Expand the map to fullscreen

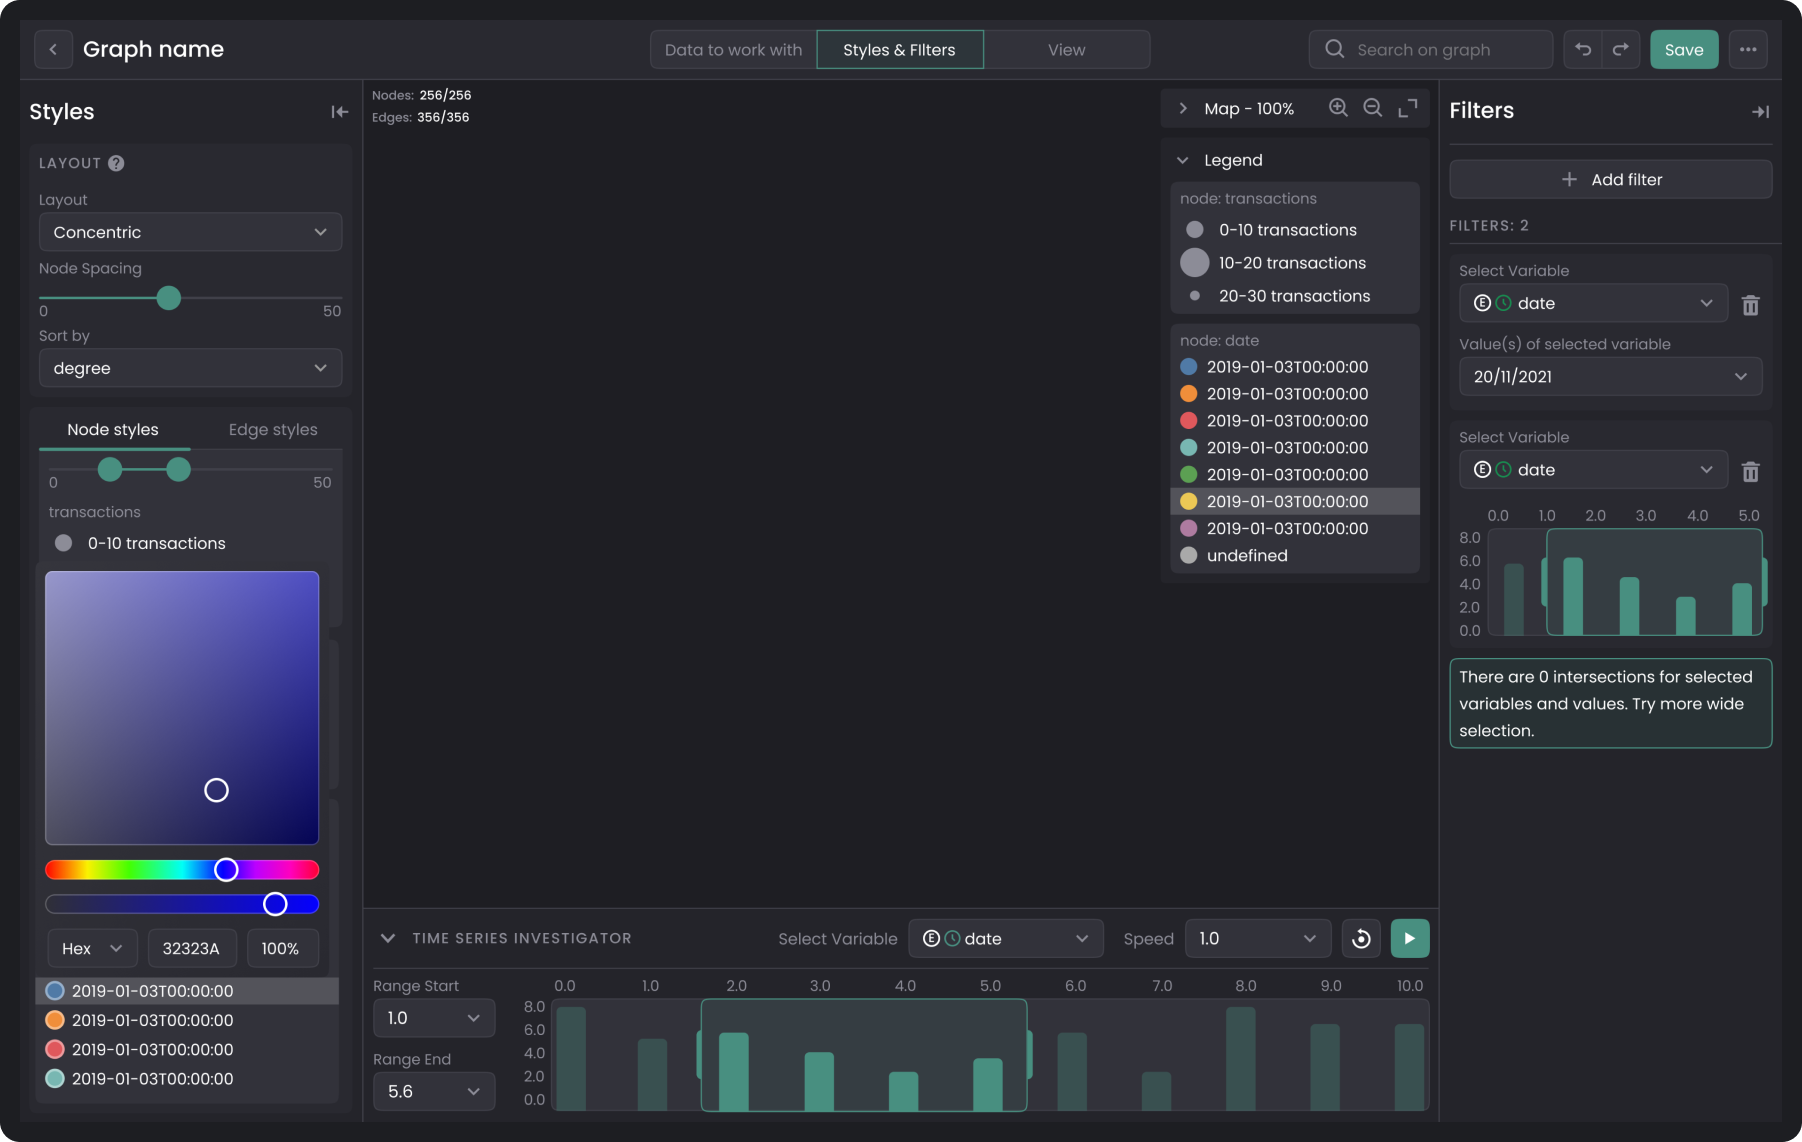click(1408, 108)
